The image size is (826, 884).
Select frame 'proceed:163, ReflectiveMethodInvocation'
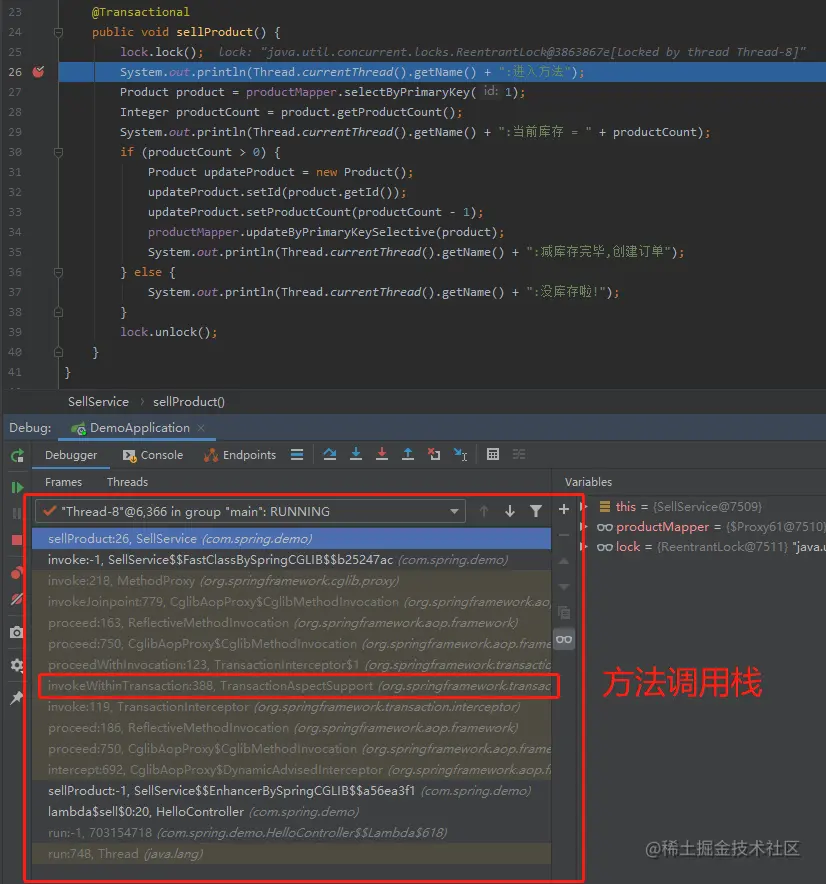[291, 623]
